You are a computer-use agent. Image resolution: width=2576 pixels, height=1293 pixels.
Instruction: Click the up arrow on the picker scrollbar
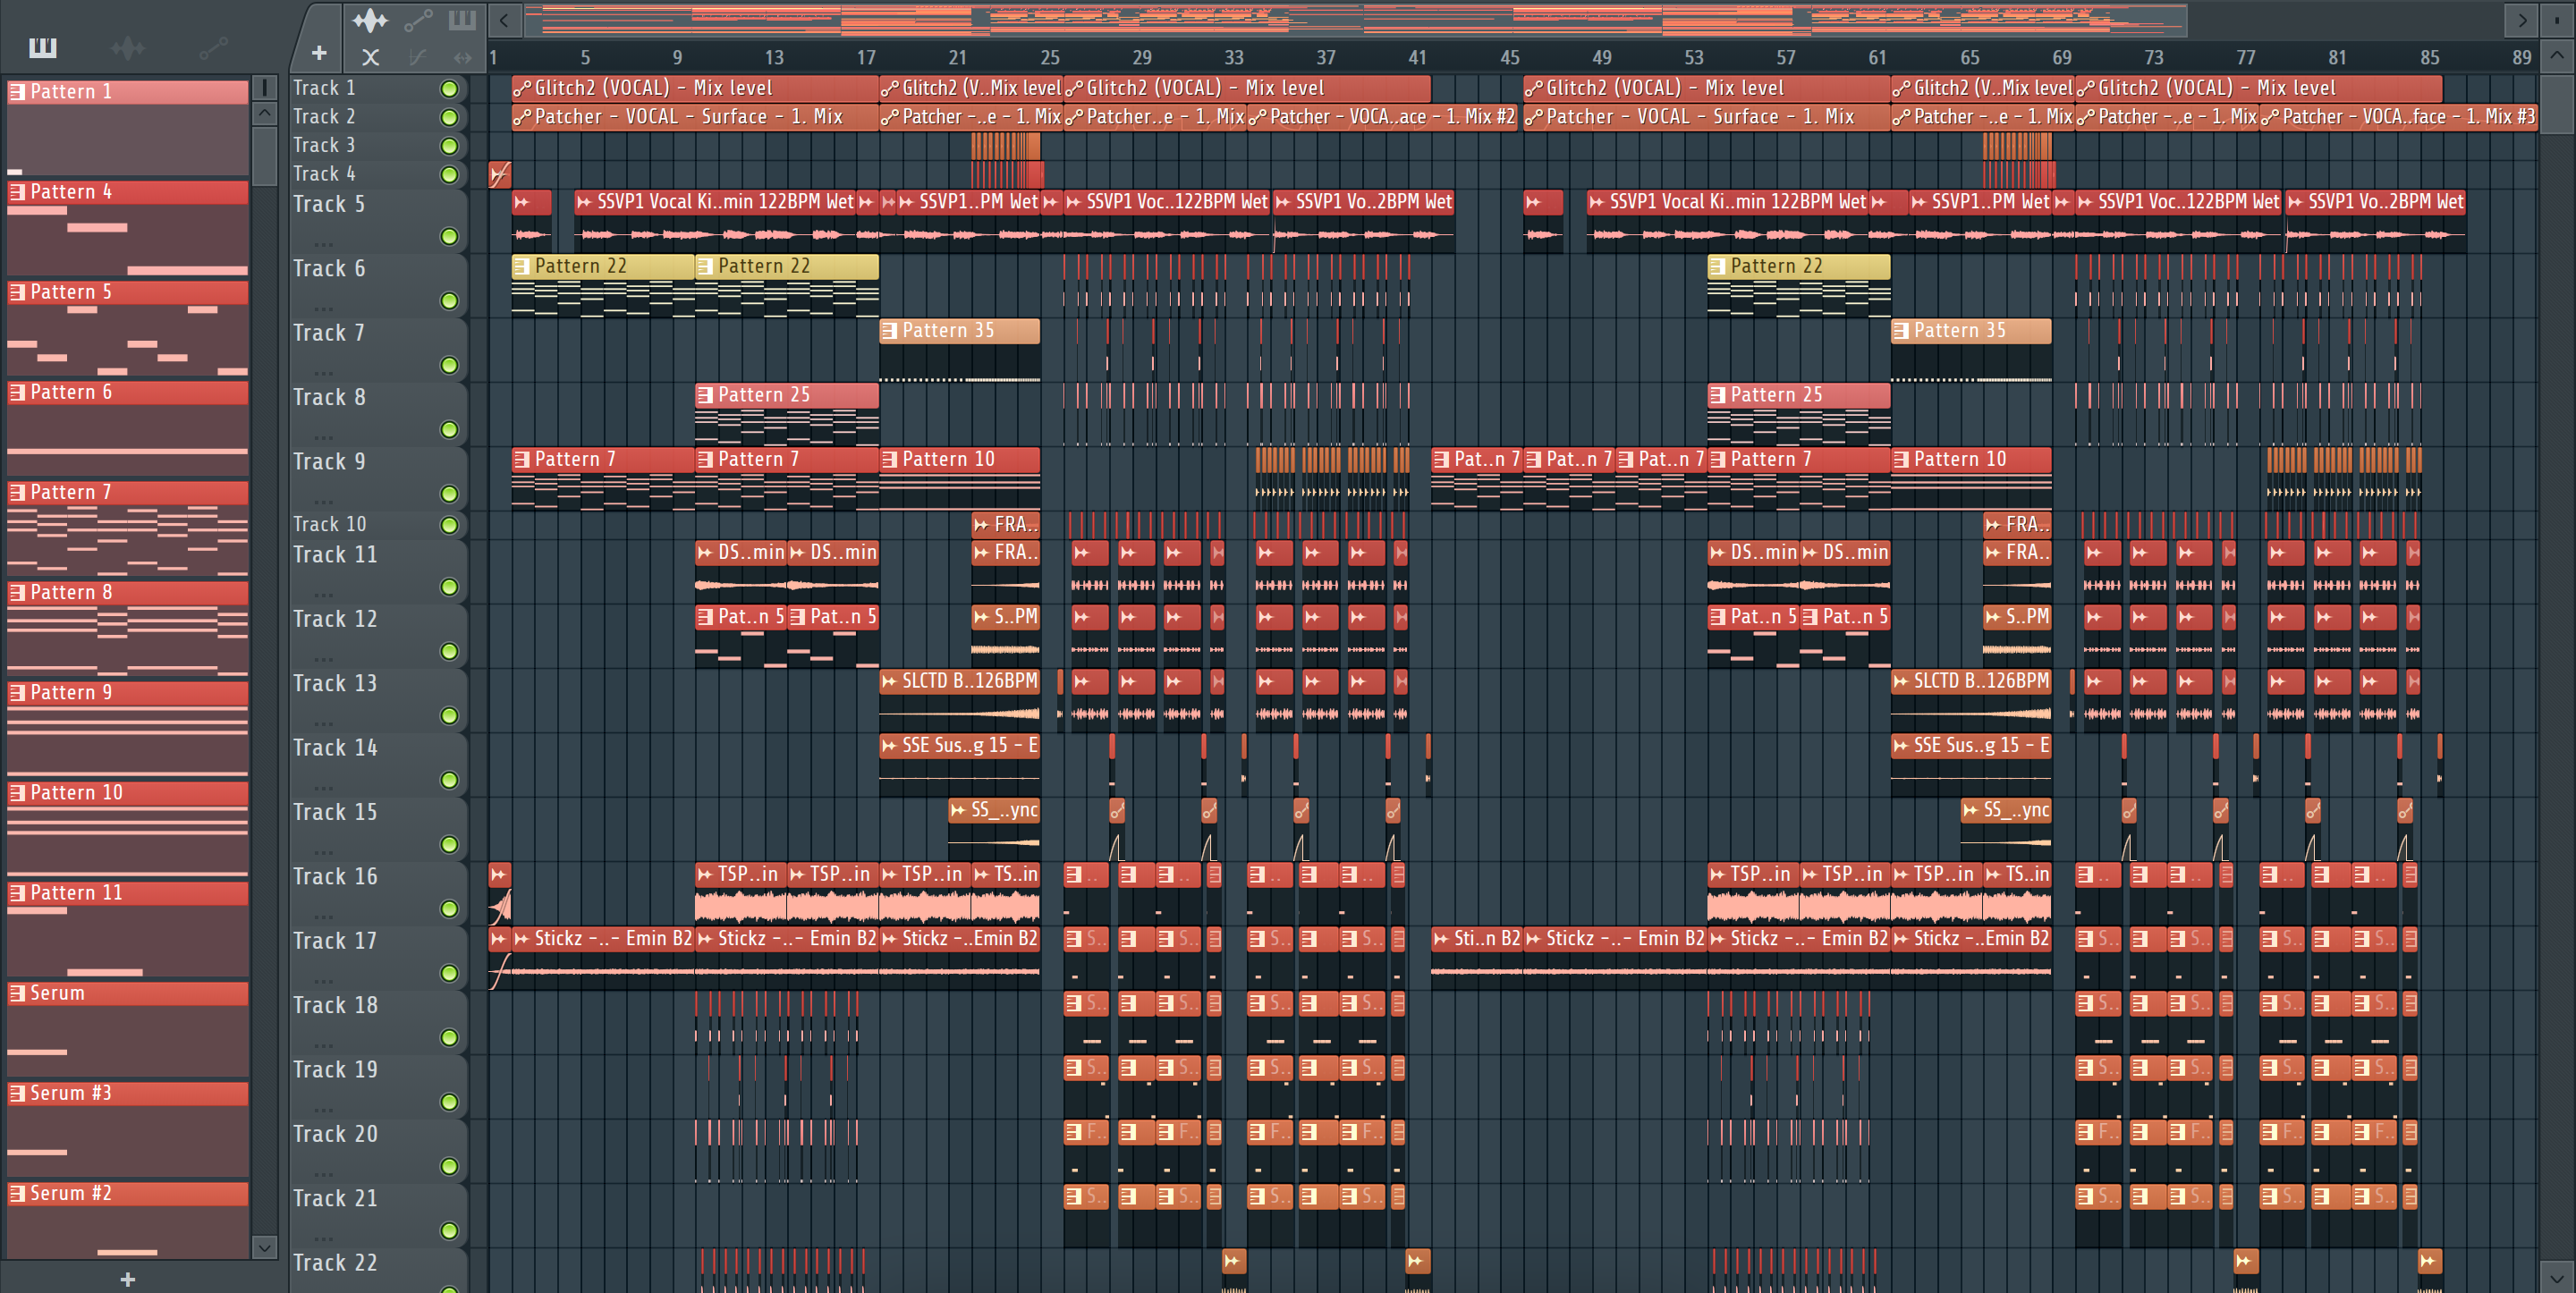264,113
